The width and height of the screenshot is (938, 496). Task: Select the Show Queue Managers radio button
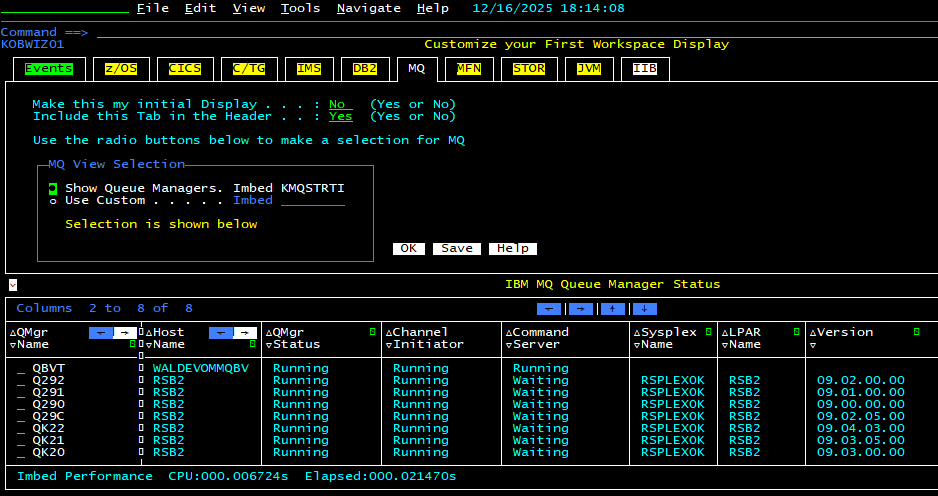52,188
